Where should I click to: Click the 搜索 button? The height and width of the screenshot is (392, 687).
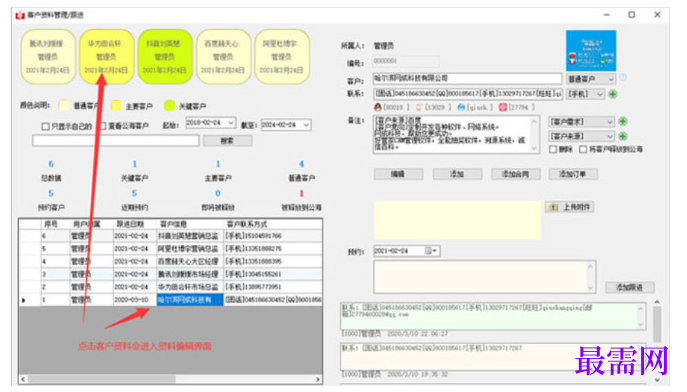[227, 141]
